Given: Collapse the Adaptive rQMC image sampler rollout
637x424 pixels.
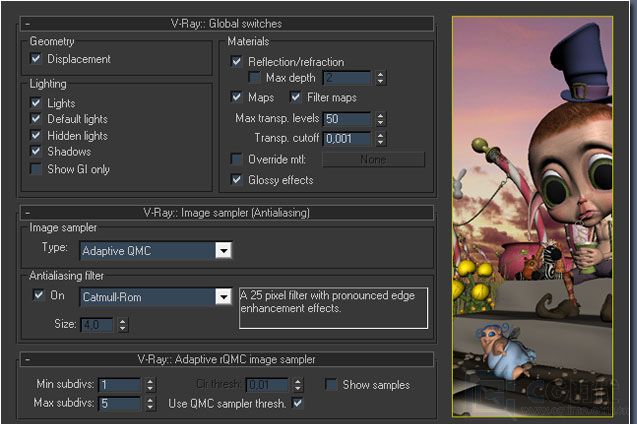Looking at the screenshot, I should 27,358.
